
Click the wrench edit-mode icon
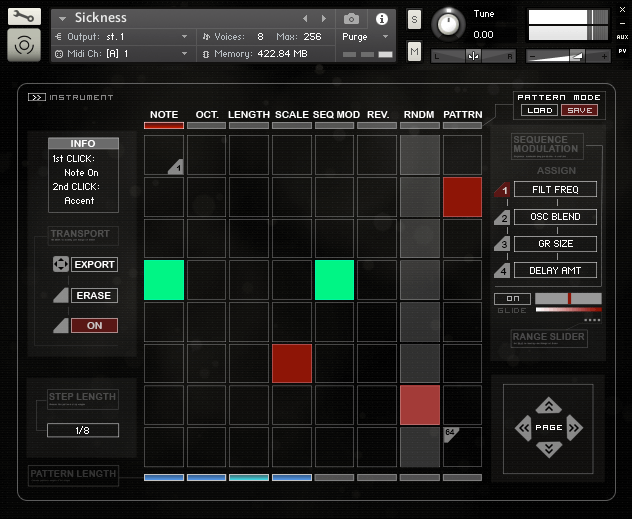pos(25,17)
